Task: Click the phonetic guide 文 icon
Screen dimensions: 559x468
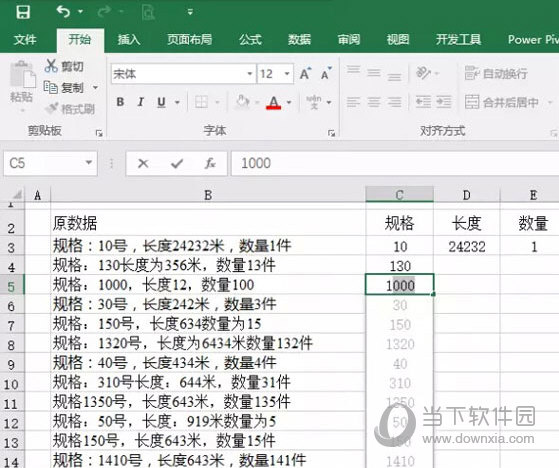Action: pos(314,102)
